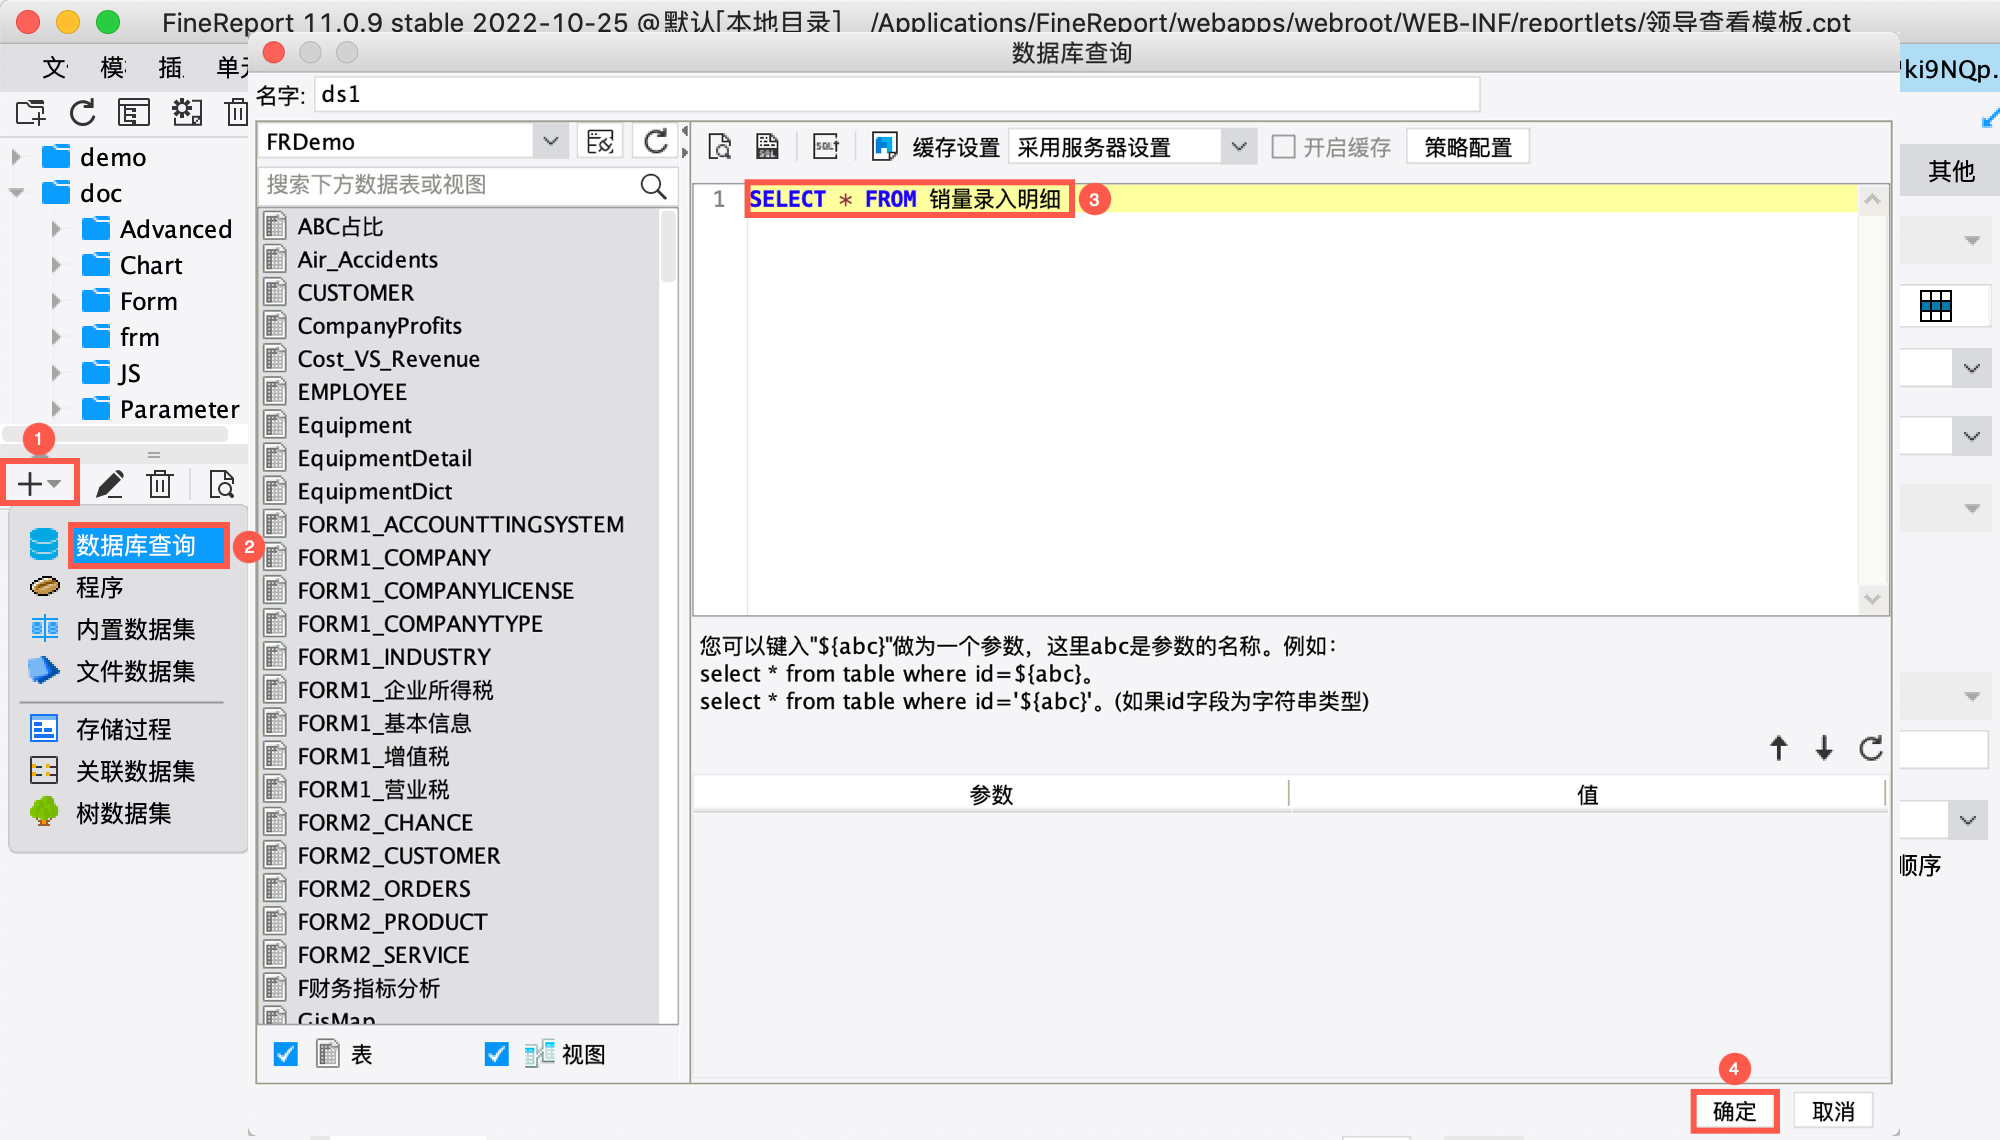2000x1140 pixels.
Task: Click the dataset trash delete icon
Action: [160, 485]
